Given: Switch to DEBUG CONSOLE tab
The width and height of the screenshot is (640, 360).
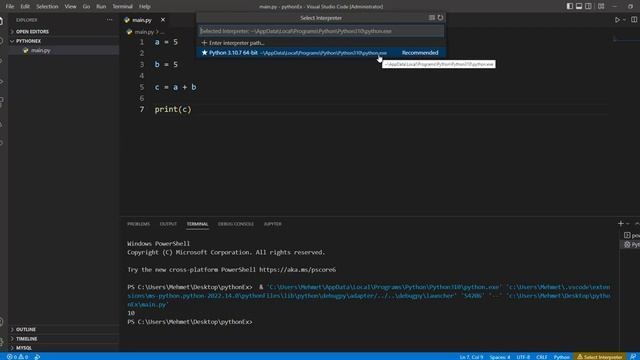Looking at the screenshot, I should [x=236, y=224].
